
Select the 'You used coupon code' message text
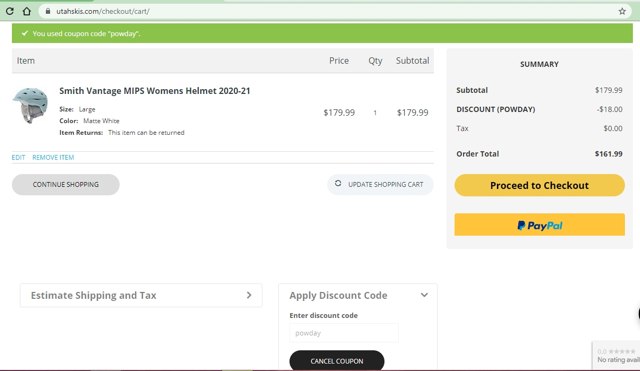click(86, 33)
